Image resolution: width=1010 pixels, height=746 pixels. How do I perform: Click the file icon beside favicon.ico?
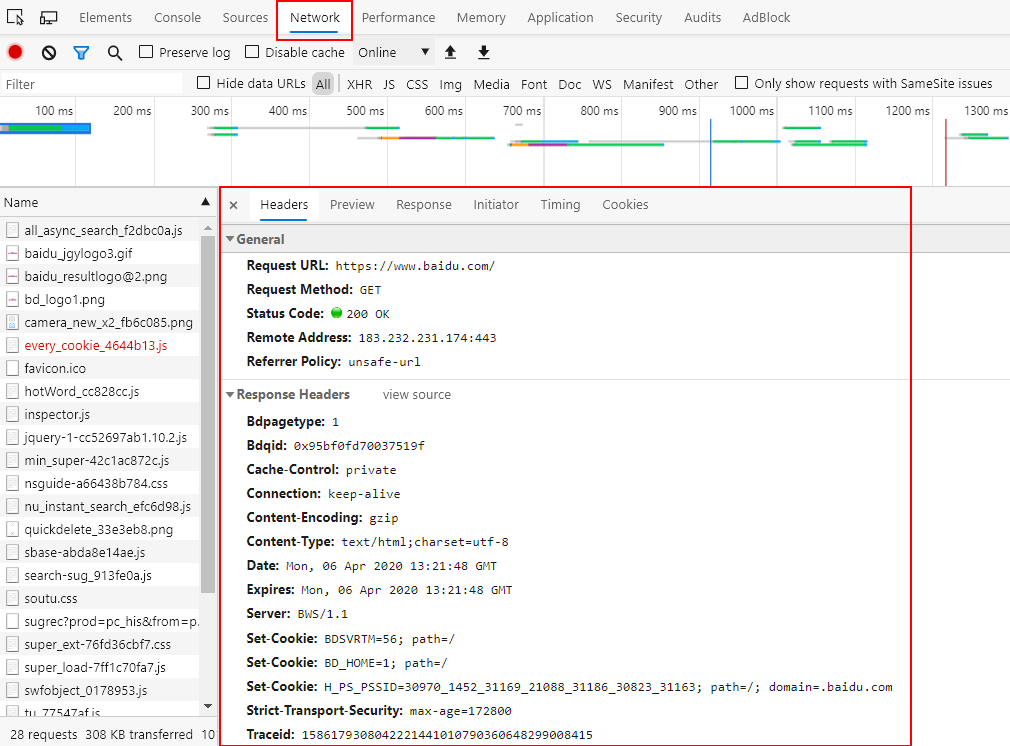[12, 368]
